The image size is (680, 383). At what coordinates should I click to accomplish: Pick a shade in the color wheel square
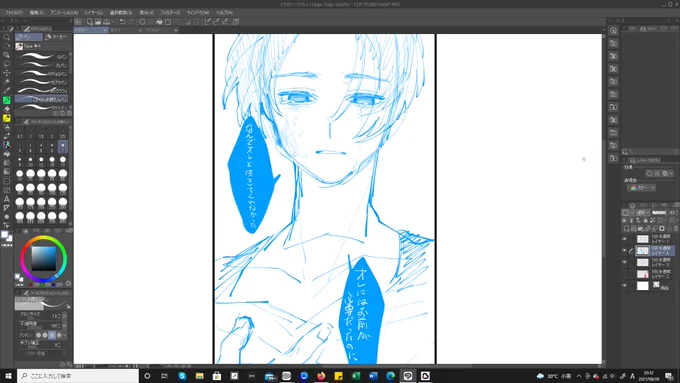pyautogui.click(x=43, y=259)
